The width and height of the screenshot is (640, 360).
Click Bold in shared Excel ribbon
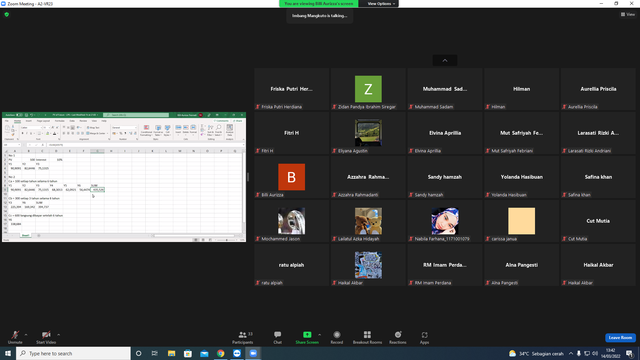(x=22, y=133)
